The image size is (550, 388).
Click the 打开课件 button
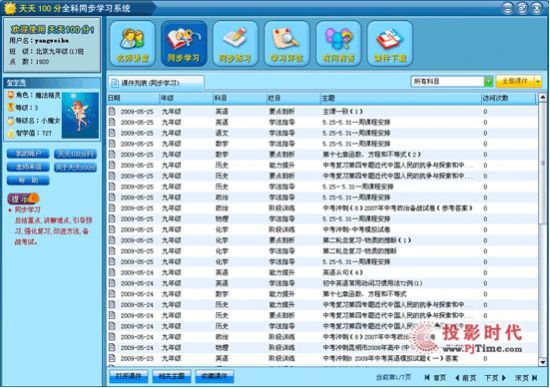click(x=129, y=376)
